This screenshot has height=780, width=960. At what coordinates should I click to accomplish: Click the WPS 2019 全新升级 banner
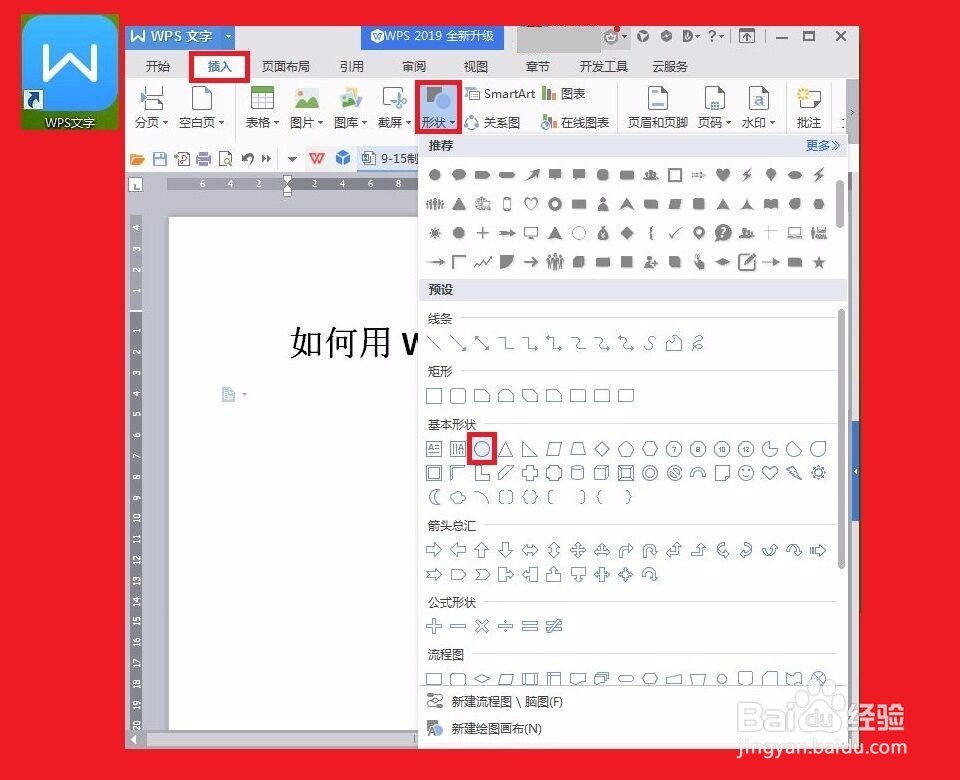(x=433, y=36)
